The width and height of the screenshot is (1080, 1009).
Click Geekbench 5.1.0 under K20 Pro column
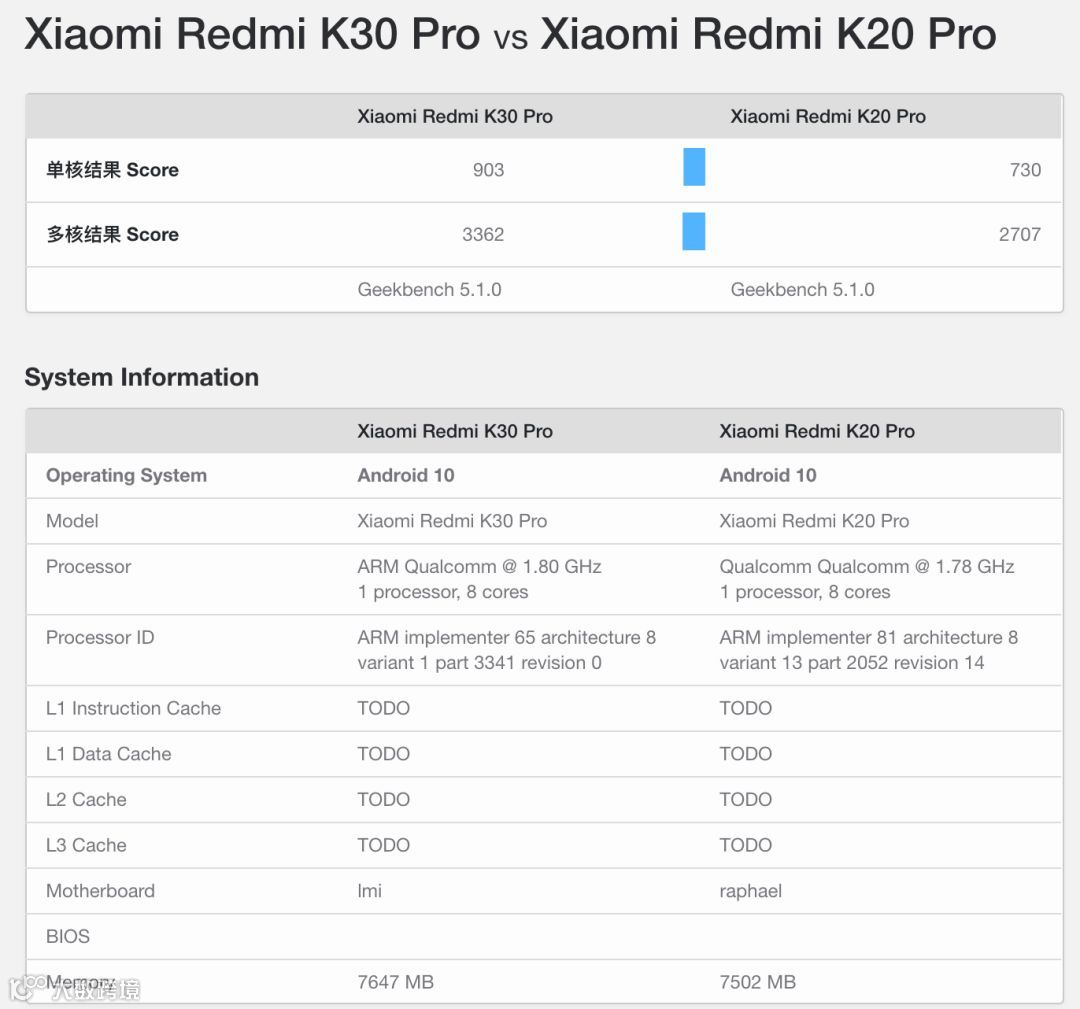tap(802, 290)
